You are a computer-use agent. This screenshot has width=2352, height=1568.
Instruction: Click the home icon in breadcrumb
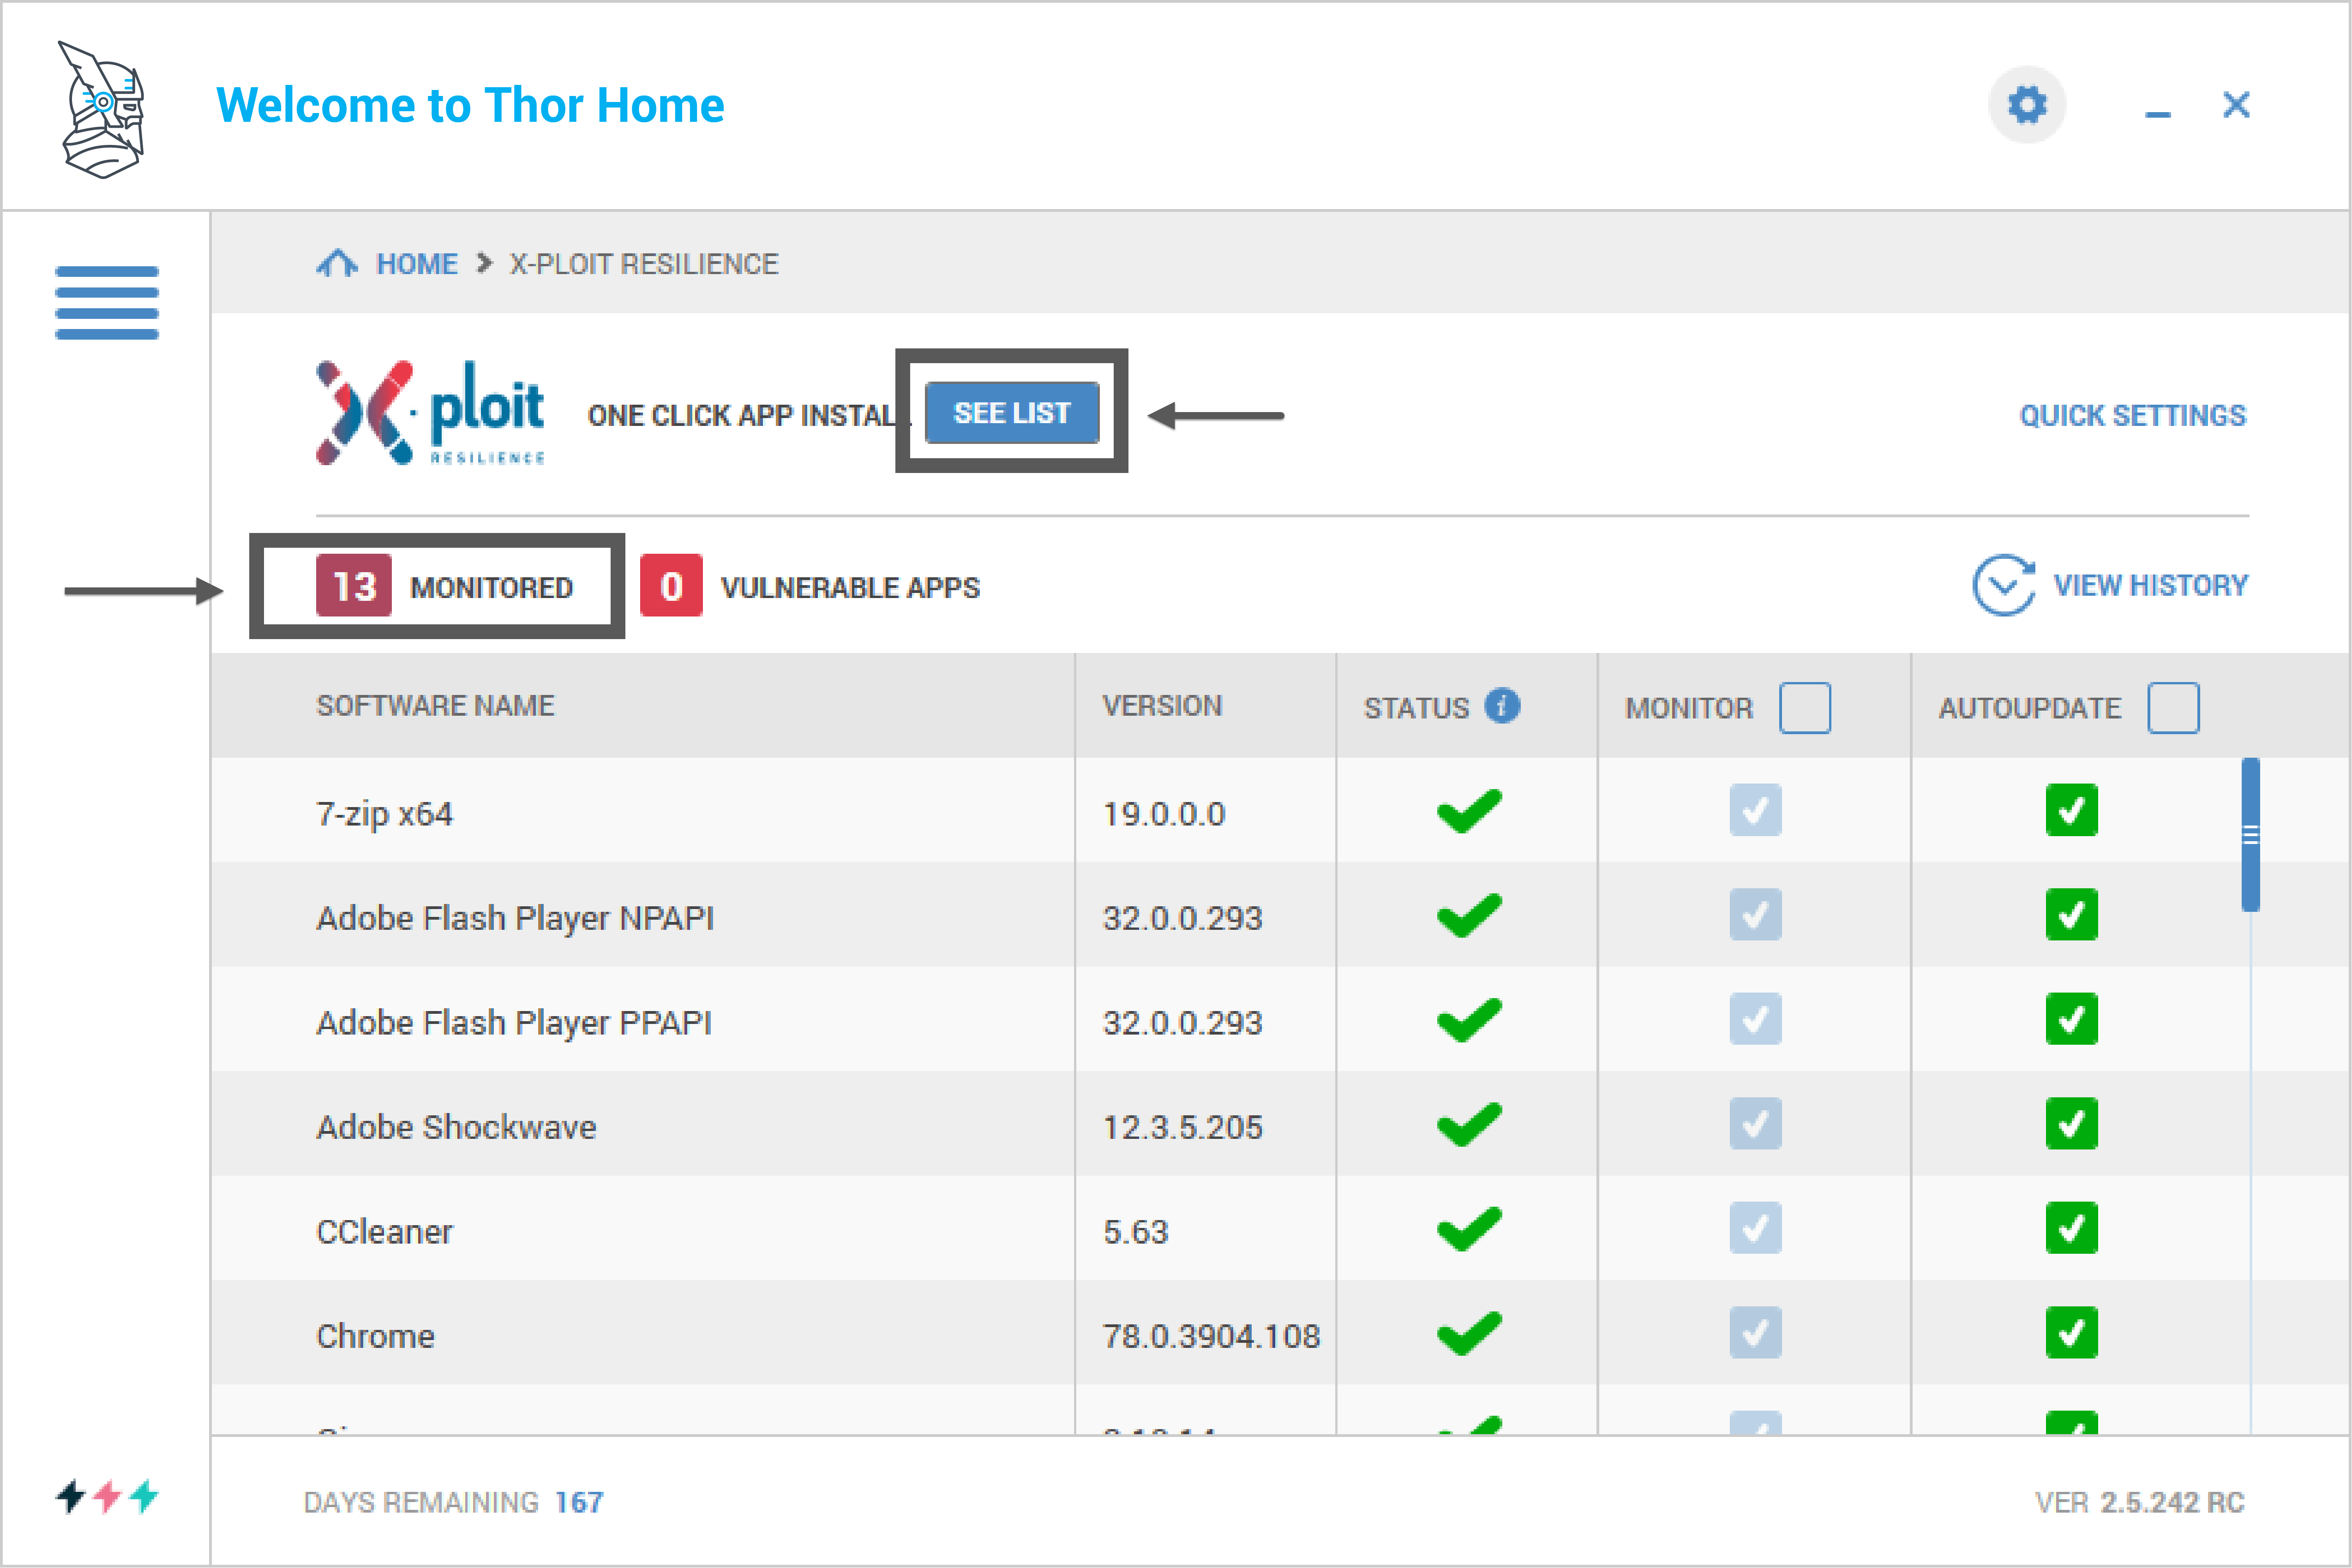click(x=337, y=263)
